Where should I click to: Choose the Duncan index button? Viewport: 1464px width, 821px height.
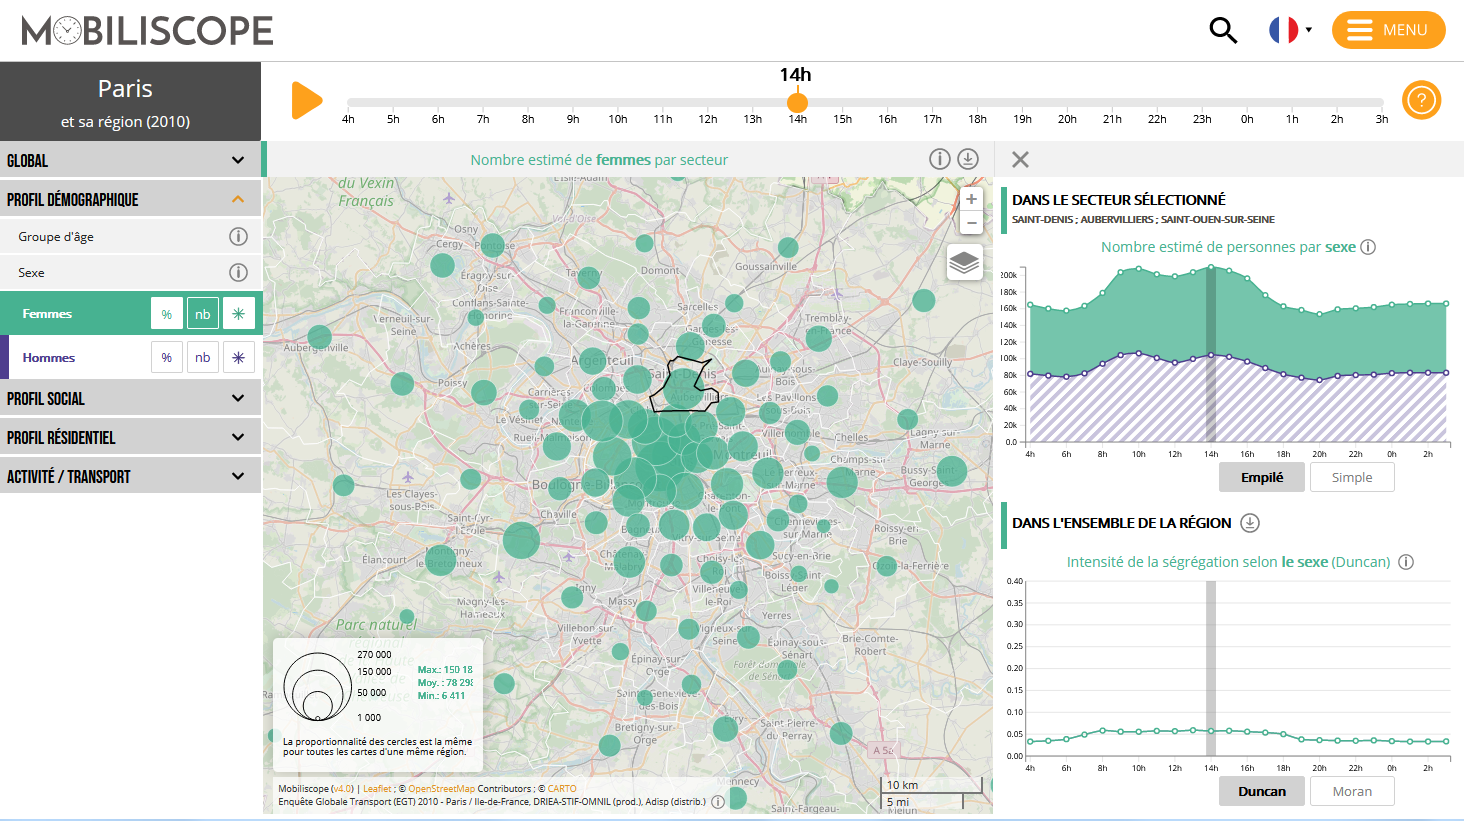tap(1262, 791)
